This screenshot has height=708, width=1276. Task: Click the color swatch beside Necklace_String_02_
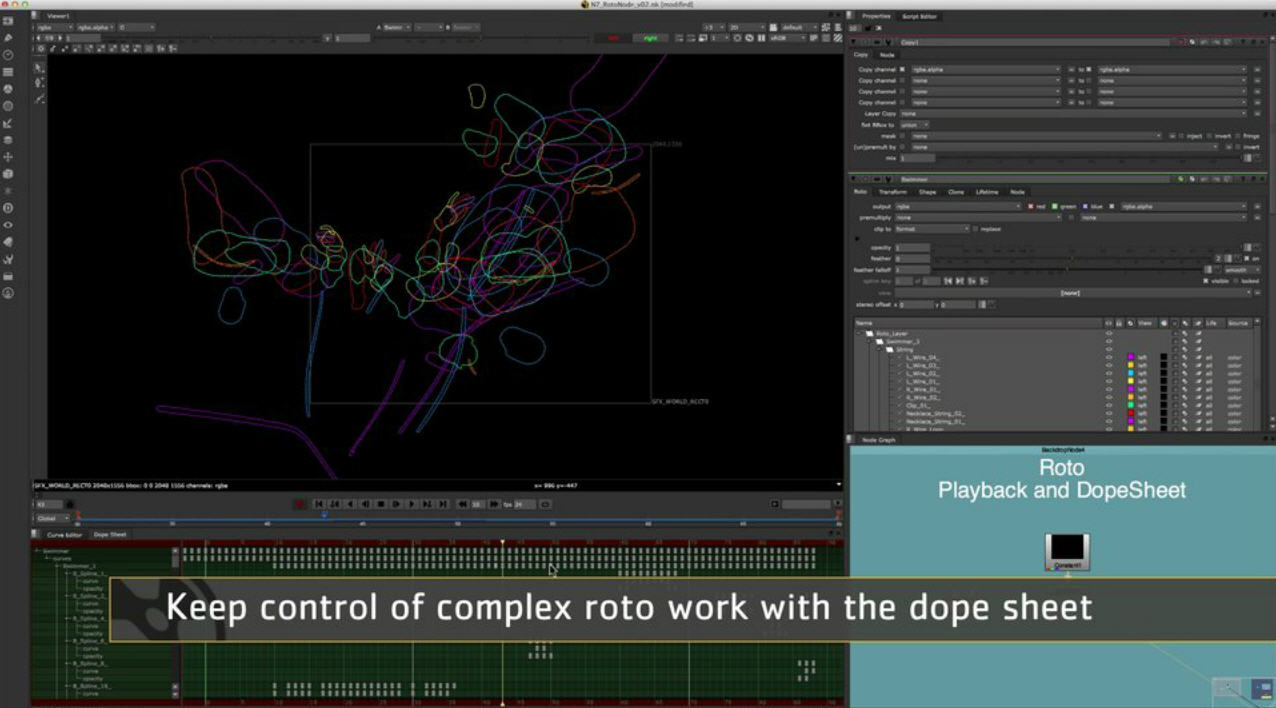1132,411
